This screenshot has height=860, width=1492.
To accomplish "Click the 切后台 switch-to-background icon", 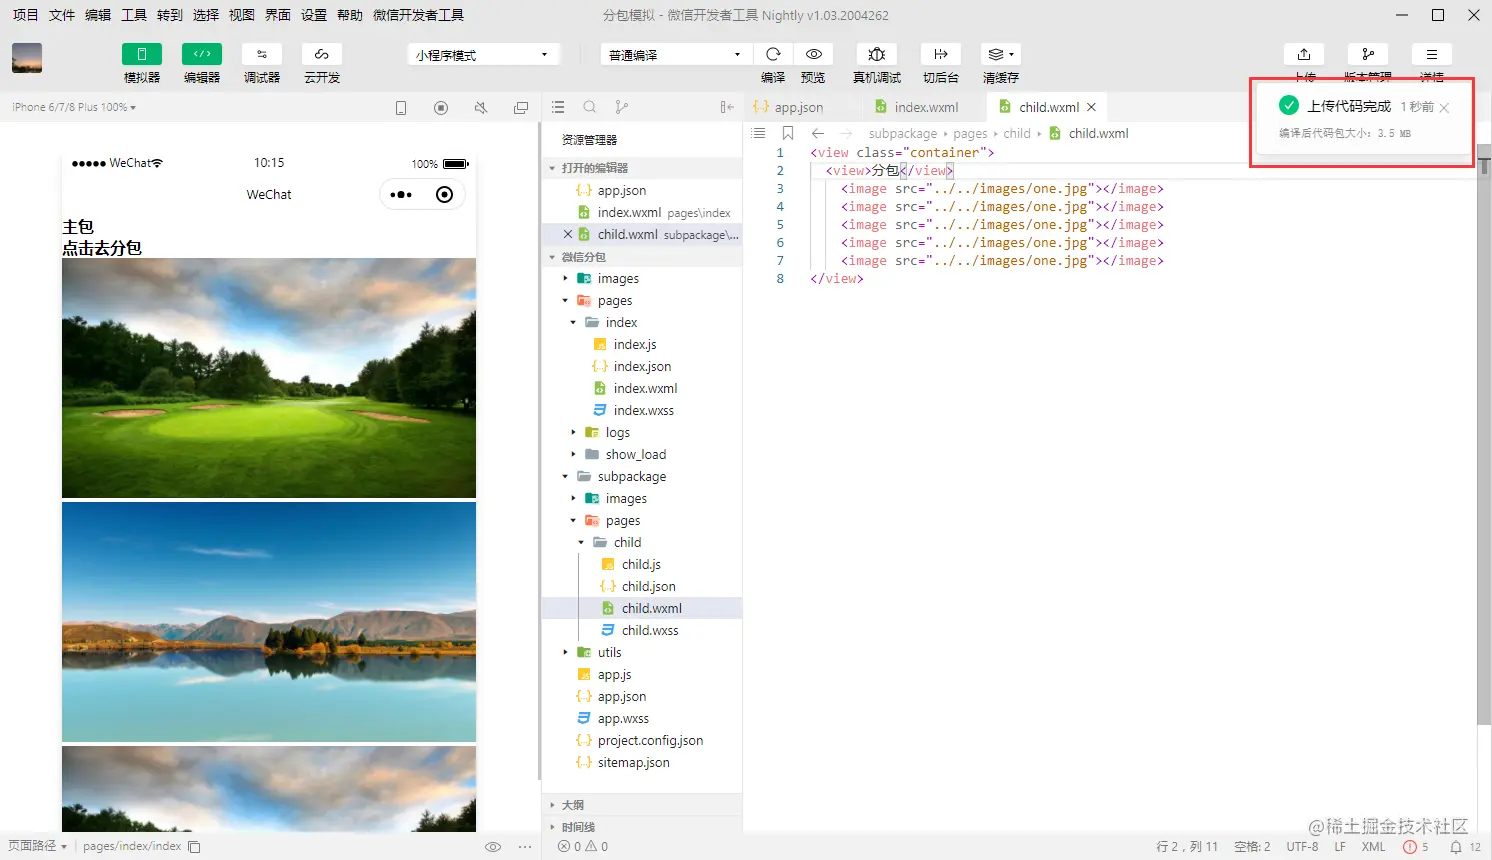I will click(941, 54).
